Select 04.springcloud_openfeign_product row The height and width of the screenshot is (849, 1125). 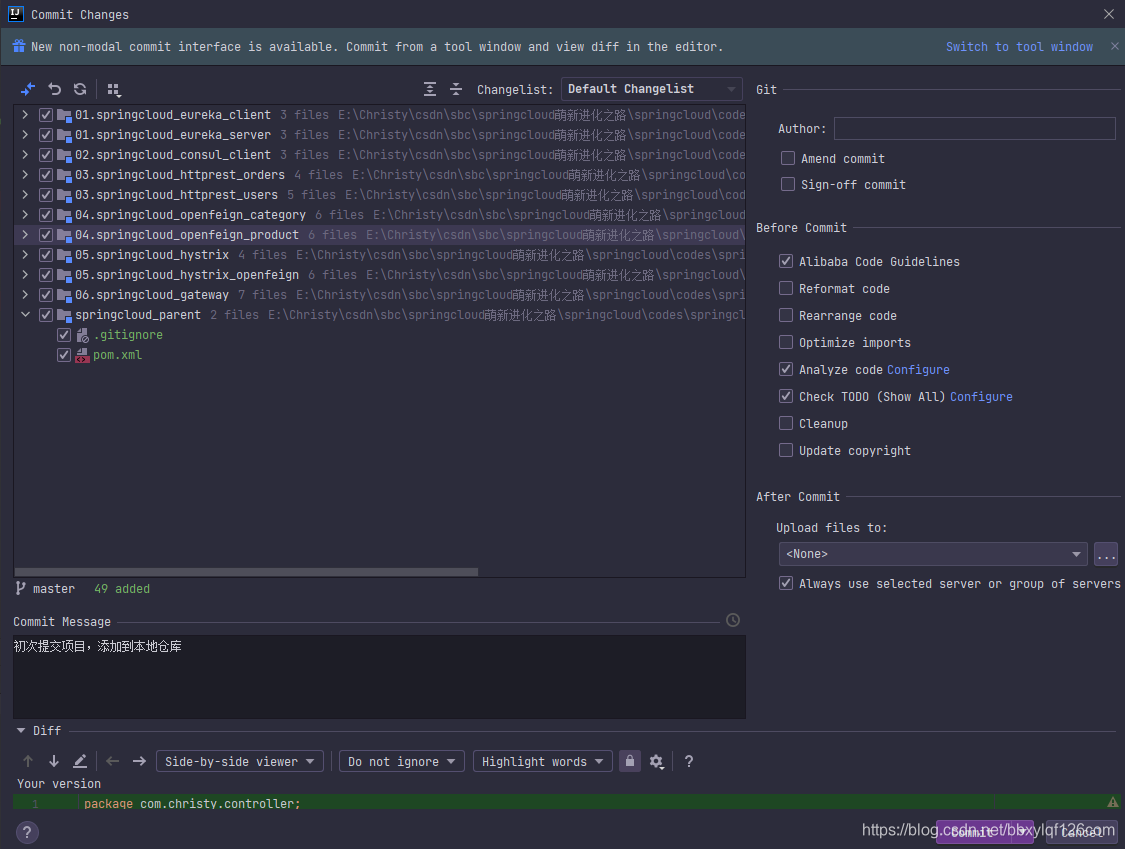pos(380,235)
